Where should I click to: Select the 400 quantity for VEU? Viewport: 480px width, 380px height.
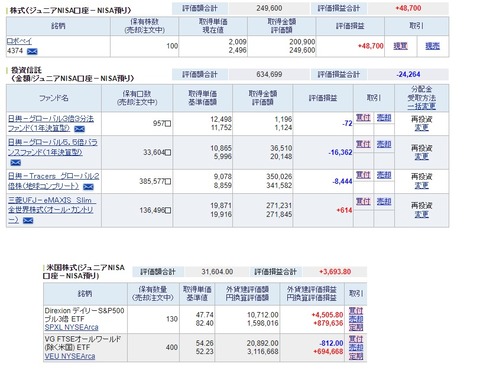[x=172, y=347]
